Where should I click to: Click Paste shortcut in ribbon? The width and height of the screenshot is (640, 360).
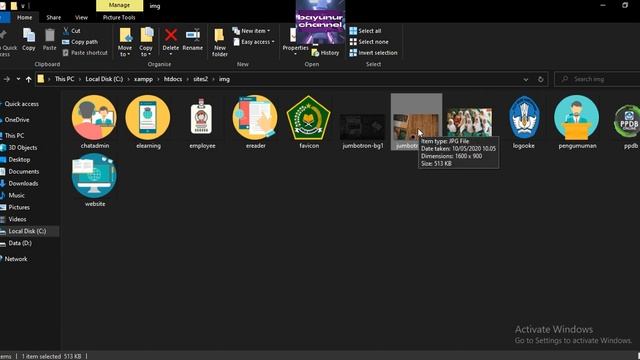(85, 53)
